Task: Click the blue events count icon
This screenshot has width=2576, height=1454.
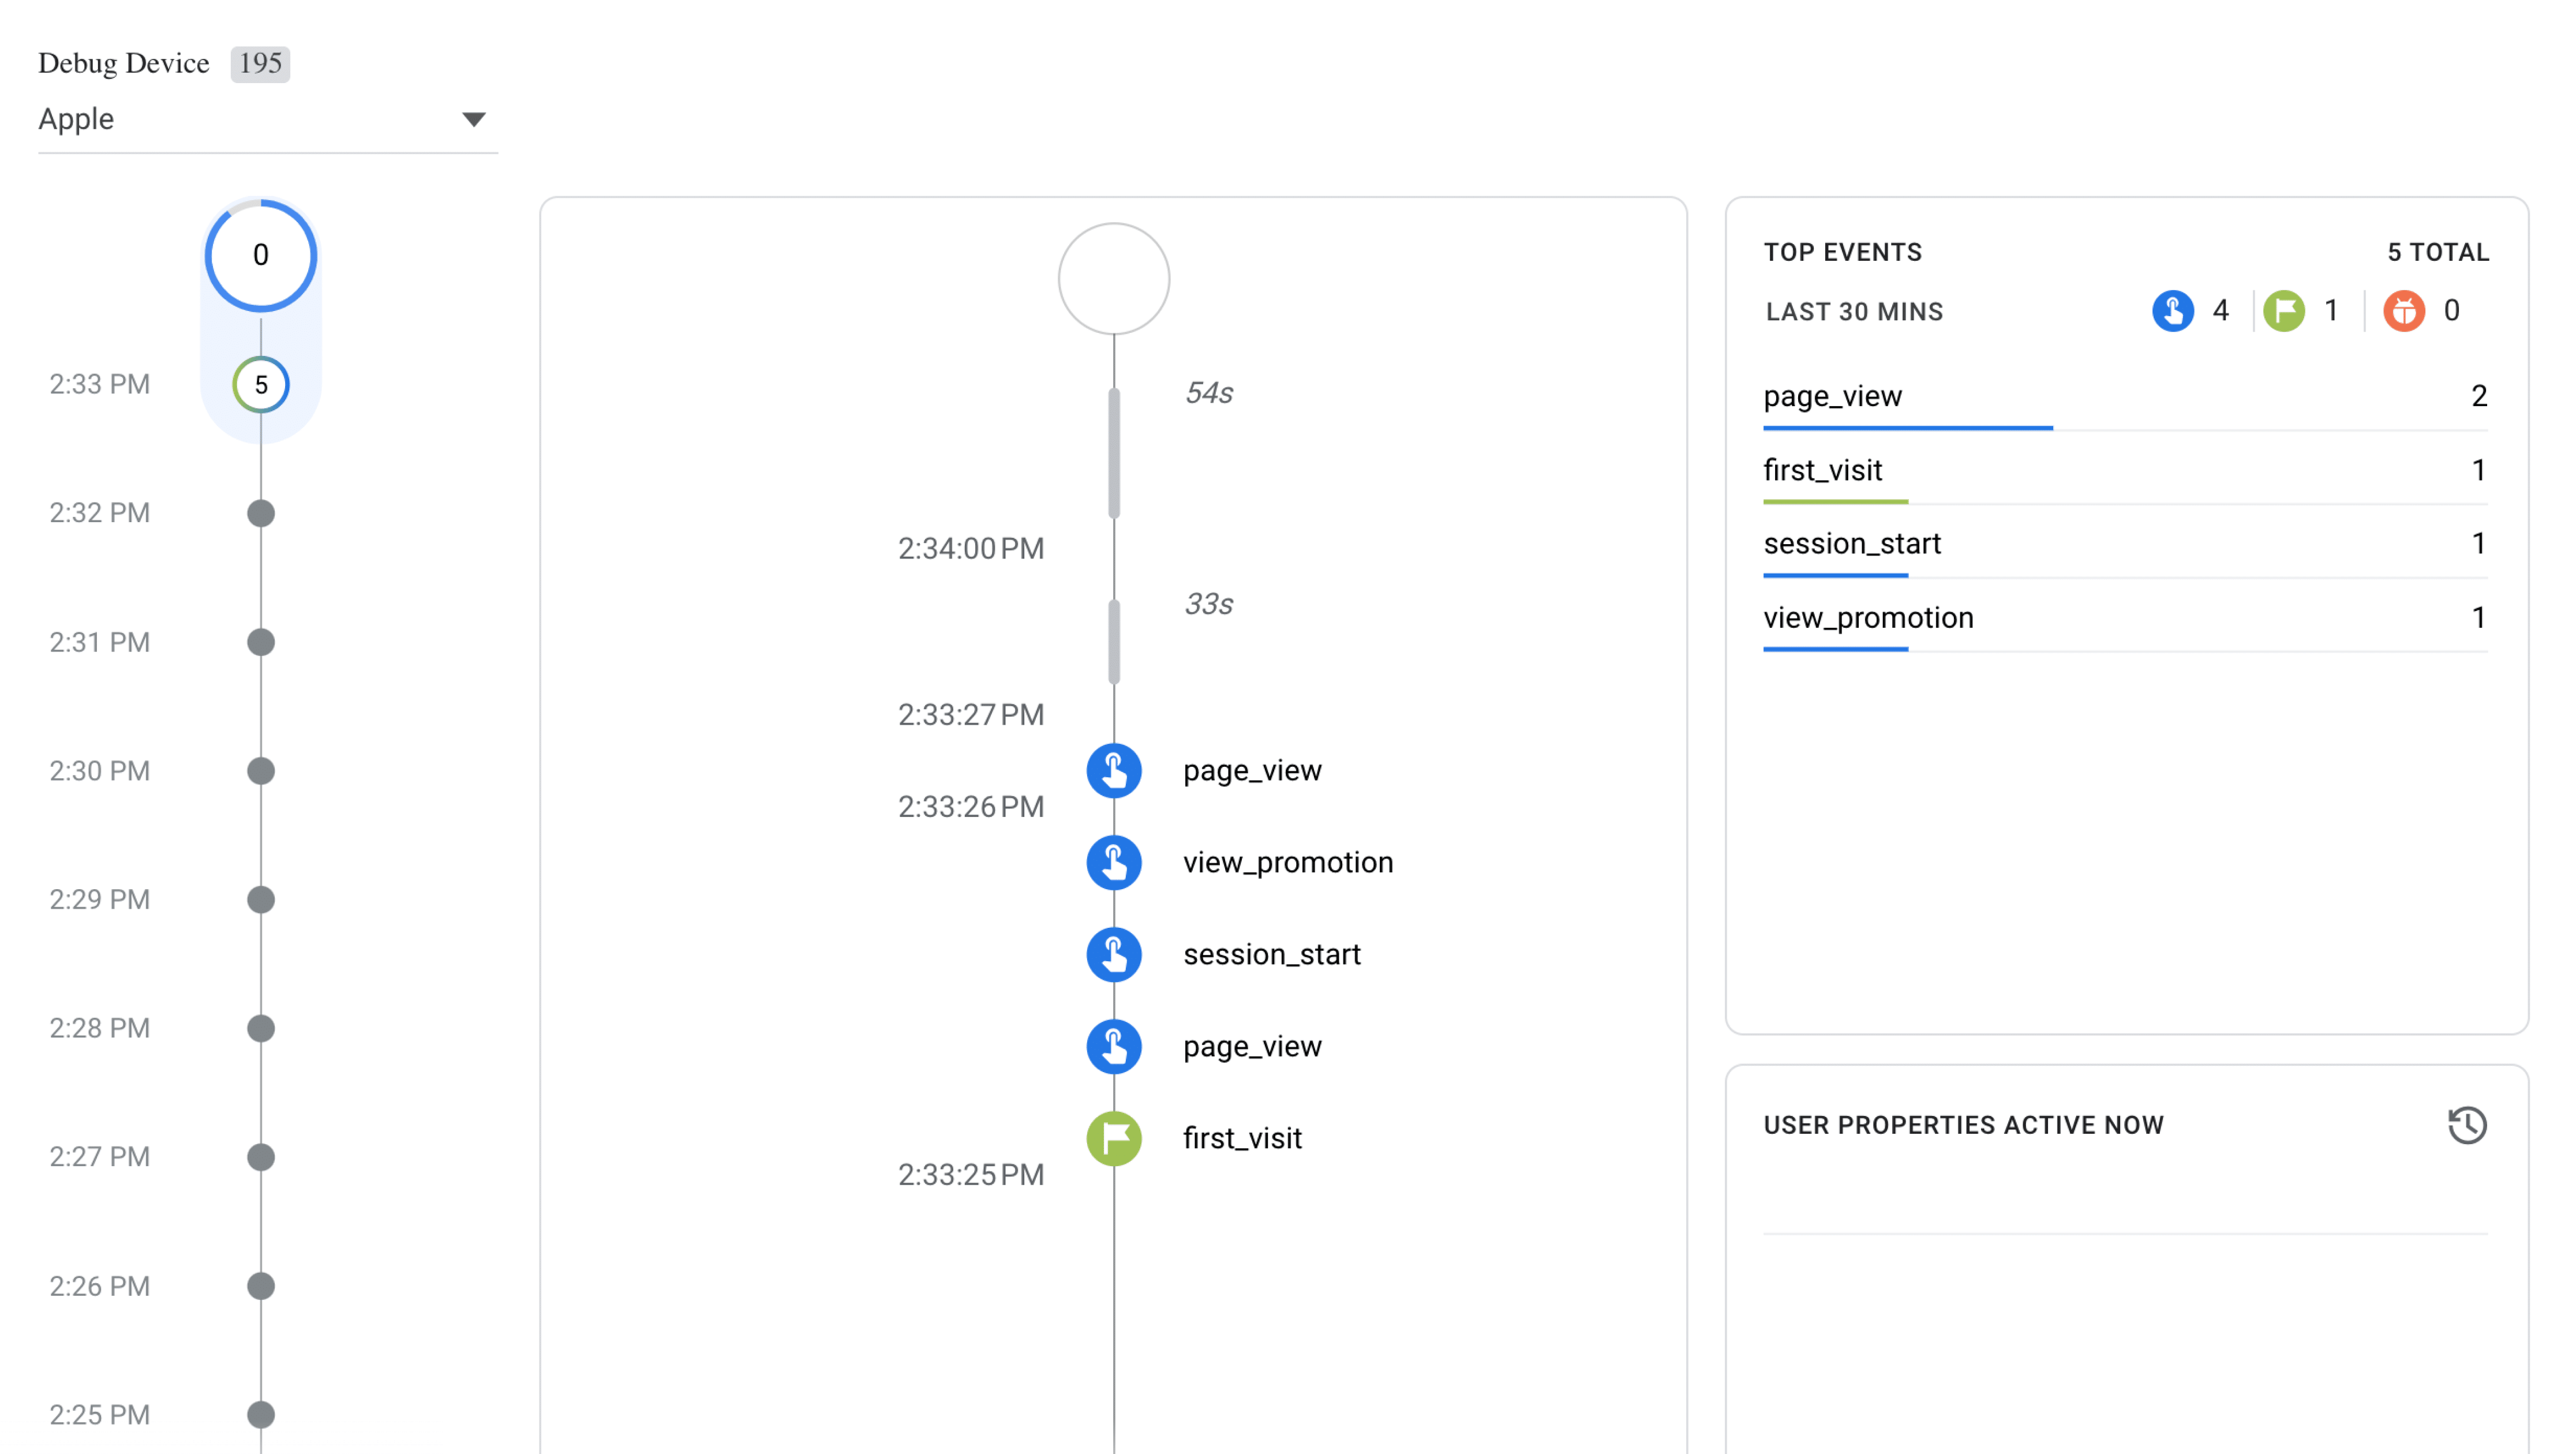Action: [2172, 311]
